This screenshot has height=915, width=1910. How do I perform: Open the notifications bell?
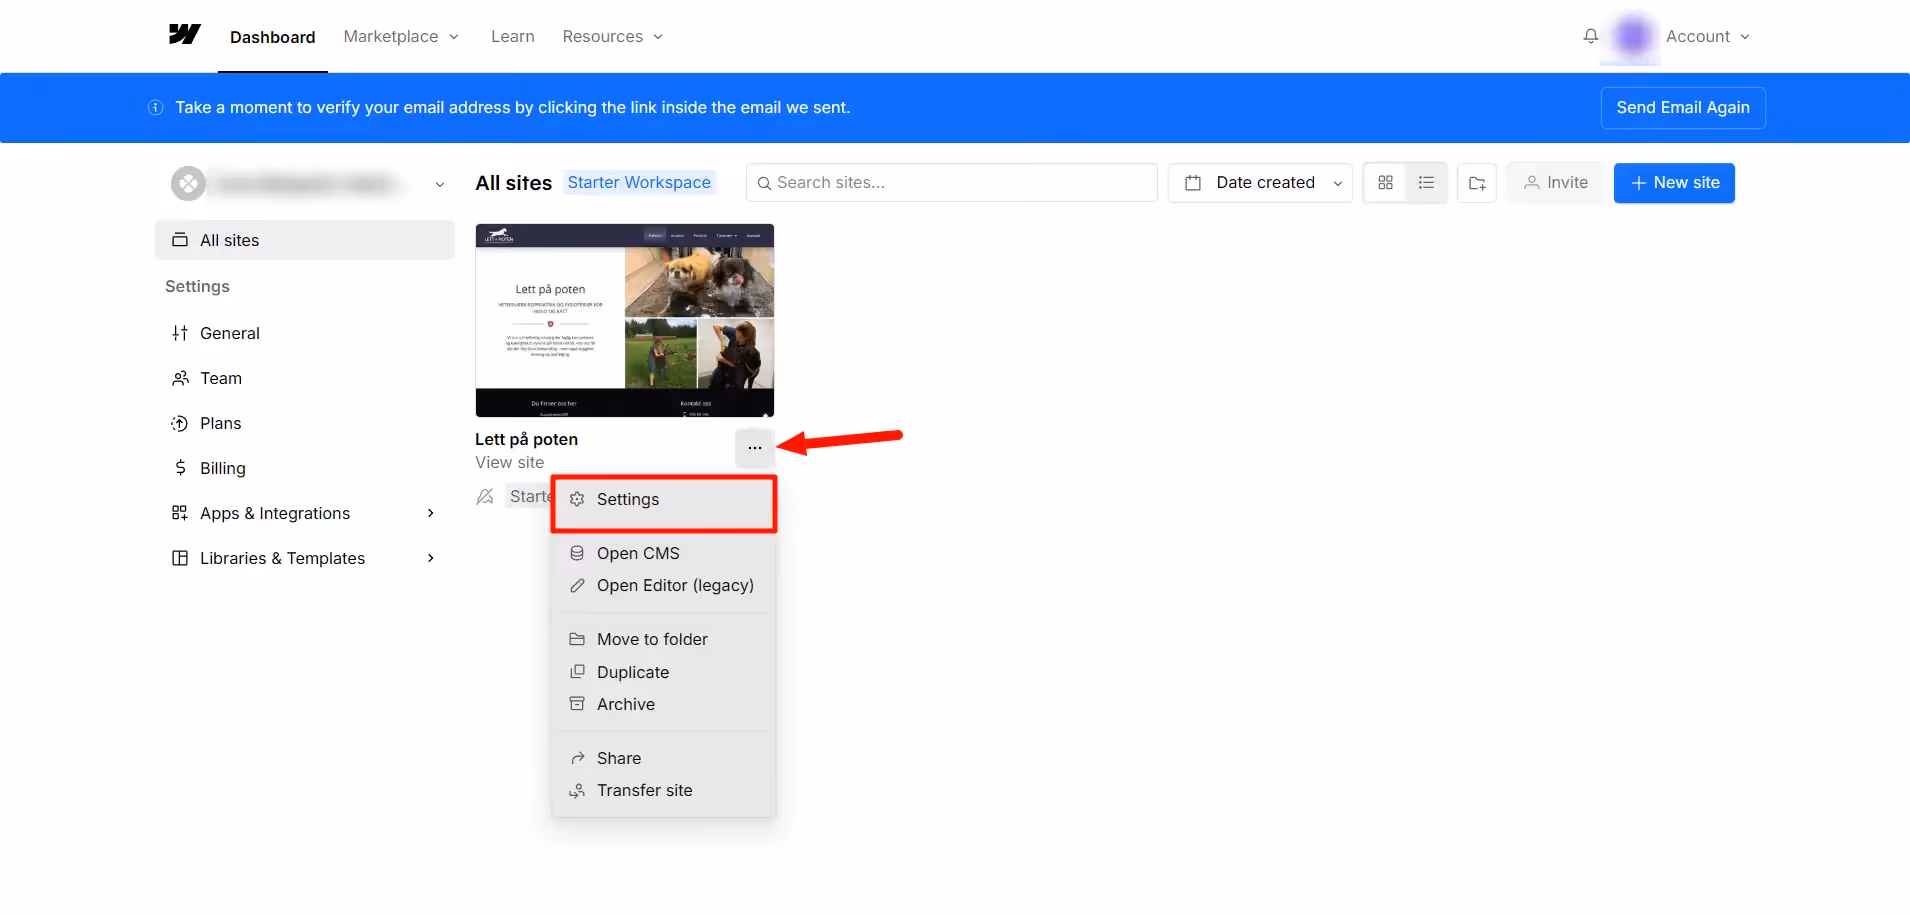1590,36
